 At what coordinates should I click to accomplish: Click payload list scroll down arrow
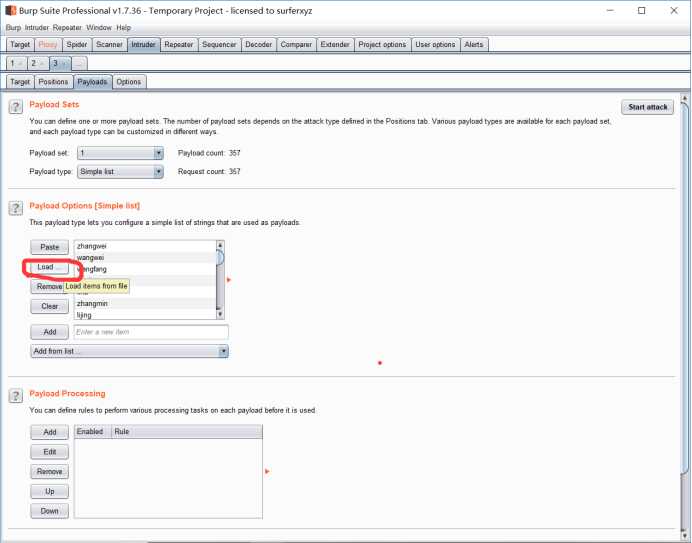click(x=220, y=314)
